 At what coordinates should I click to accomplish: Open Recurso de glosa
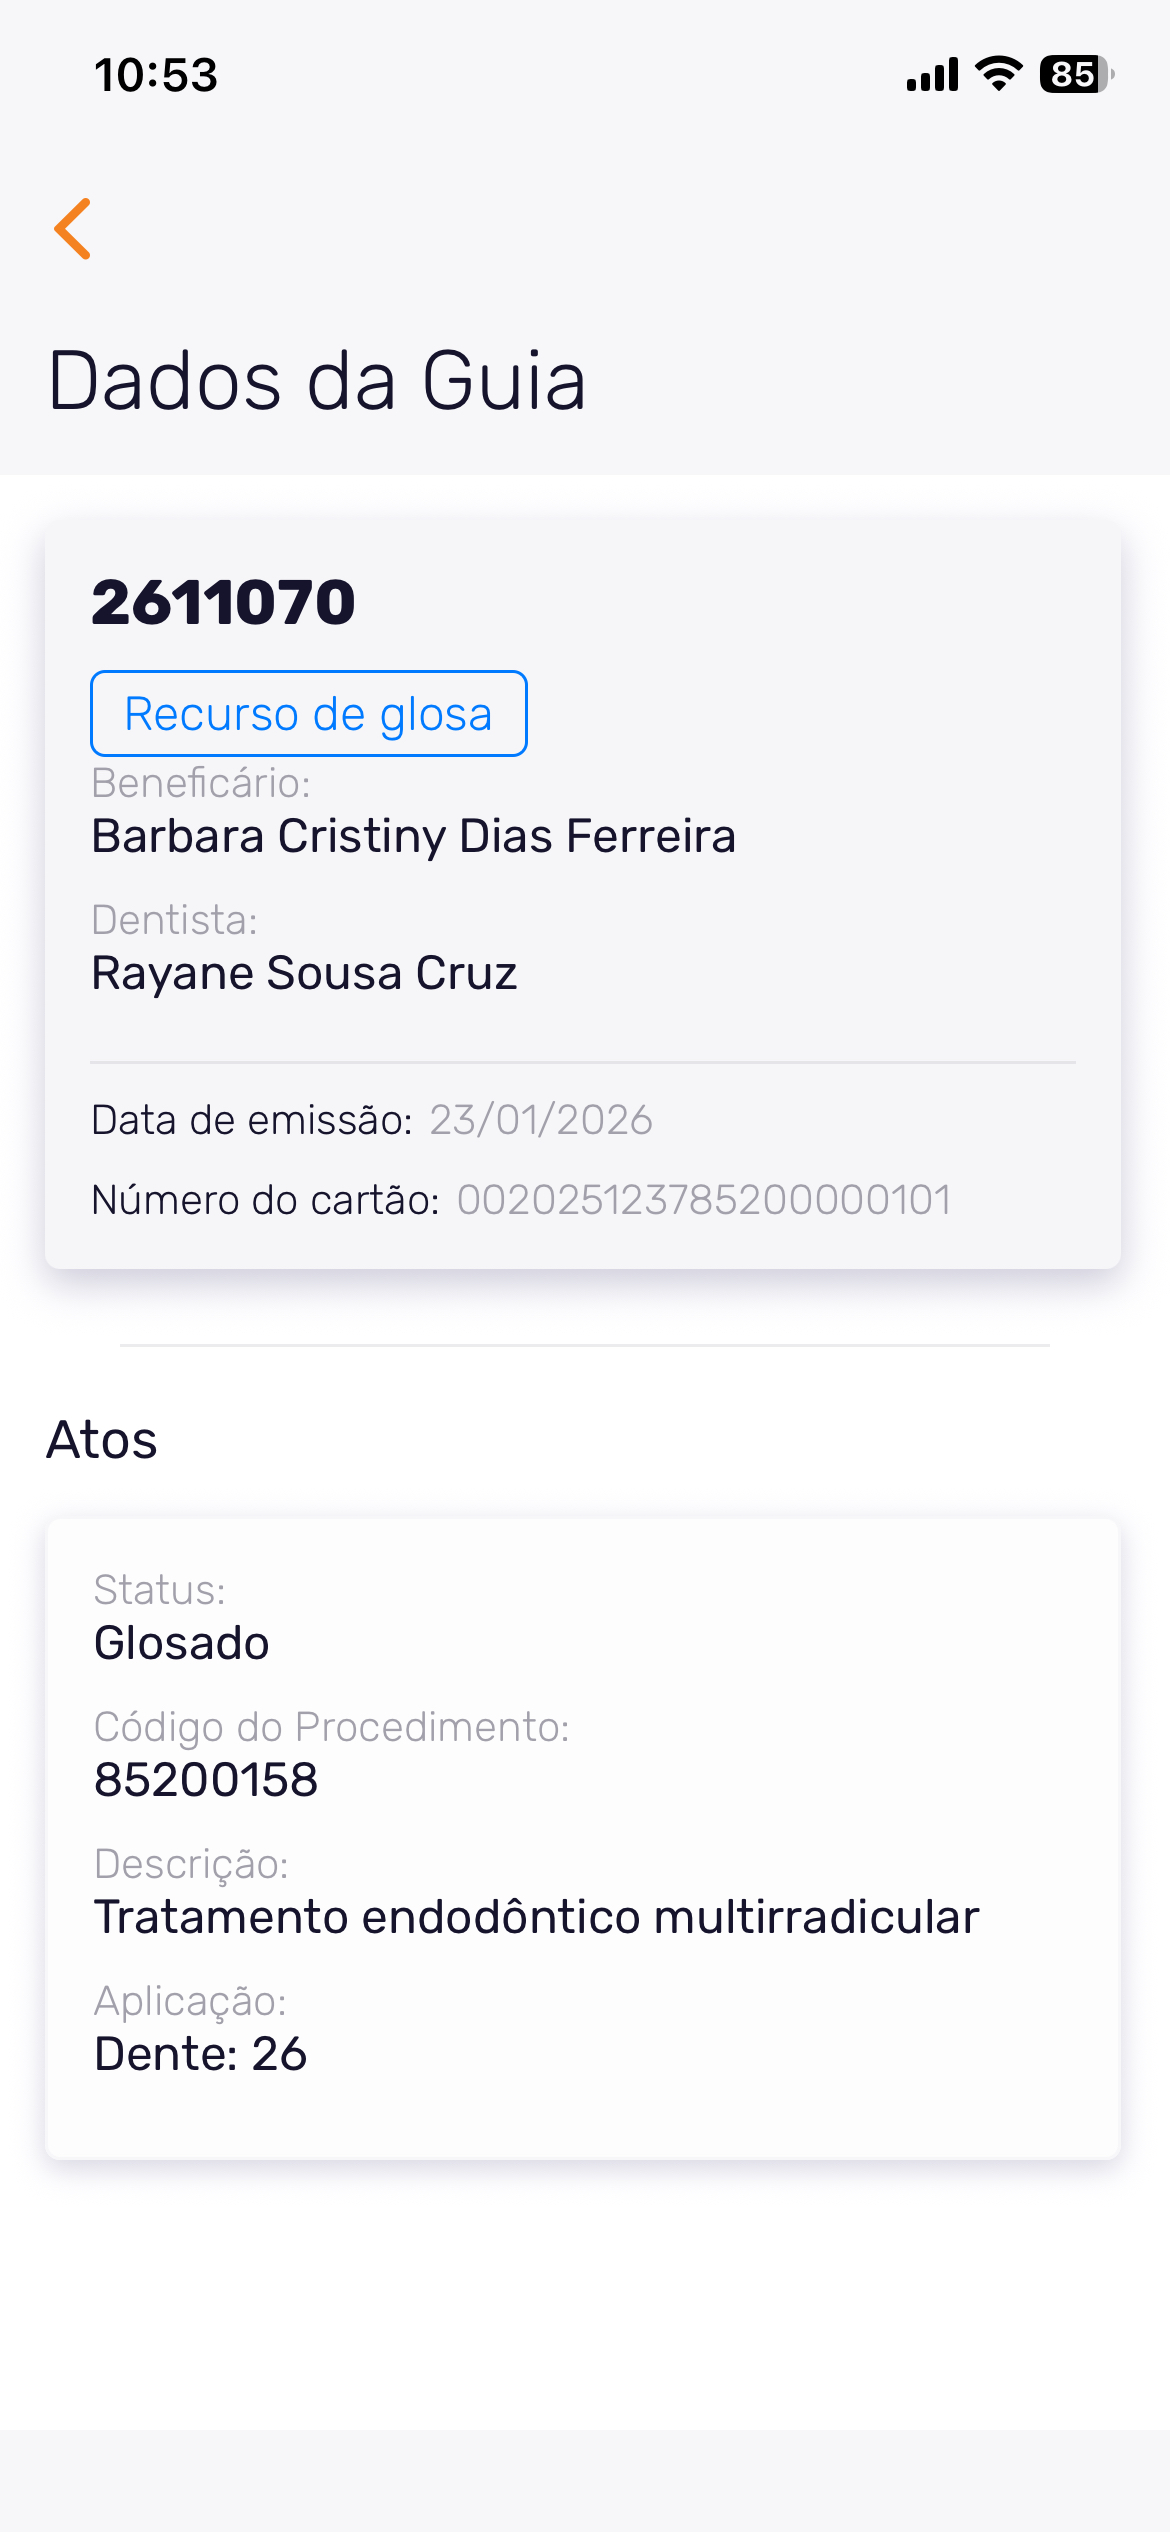tap(308, 714)
